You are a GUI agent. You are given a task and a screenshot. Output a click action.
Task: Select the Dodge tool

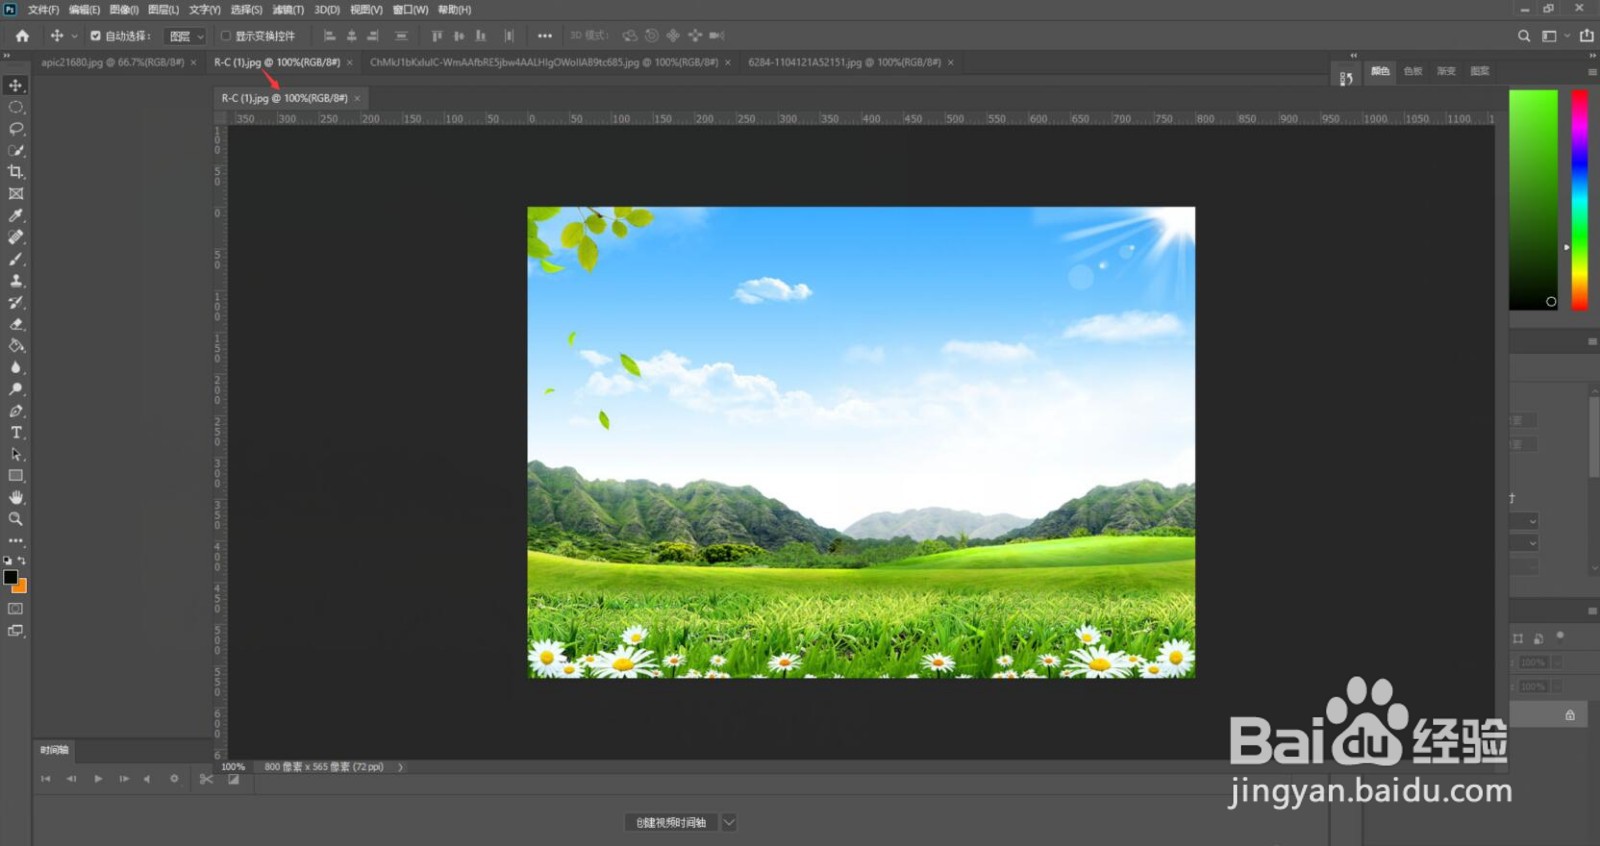coord(16,389)
